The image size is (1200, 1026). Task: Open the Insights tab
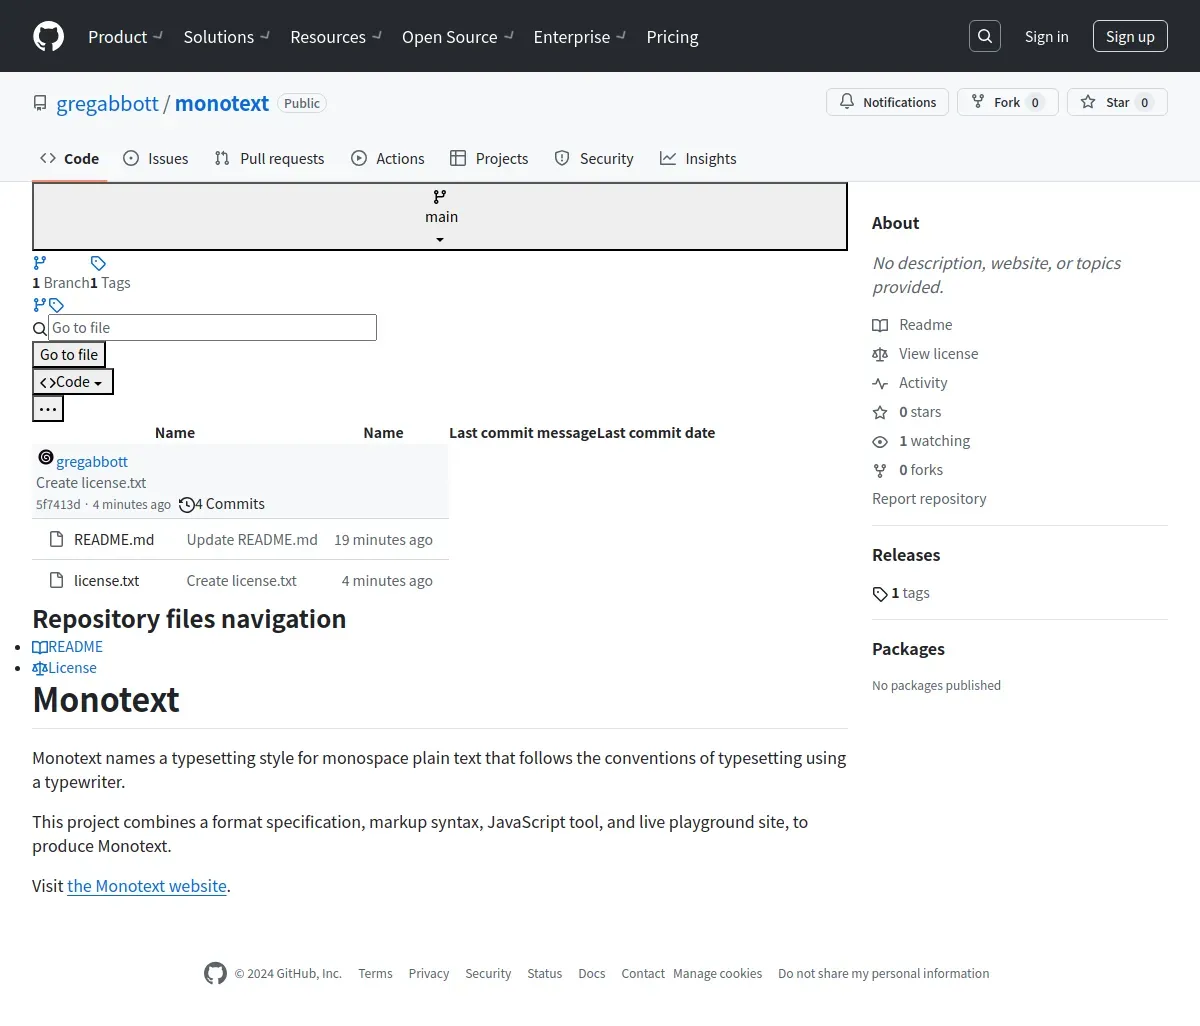tap(698, 158)
